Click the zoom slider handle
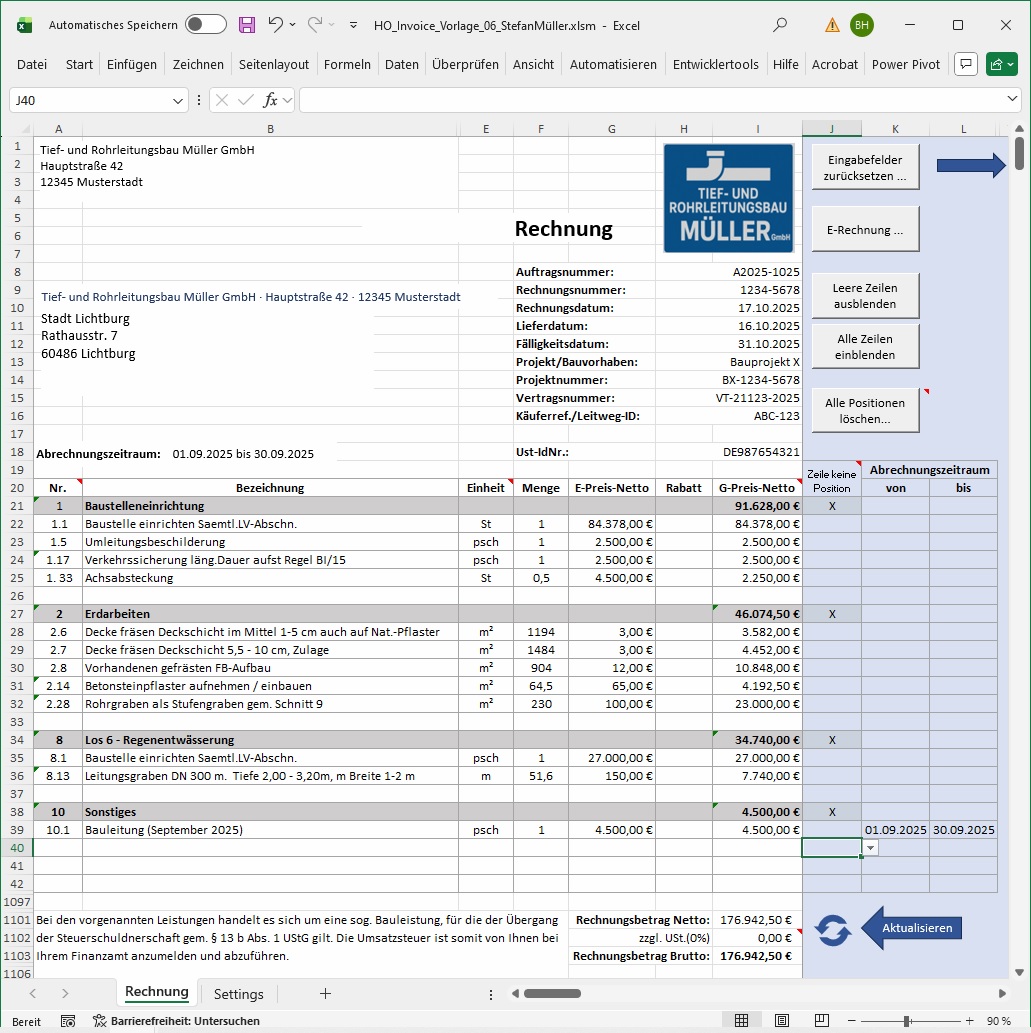This screenshot has height=1033, width=1031. (906, 1021)
